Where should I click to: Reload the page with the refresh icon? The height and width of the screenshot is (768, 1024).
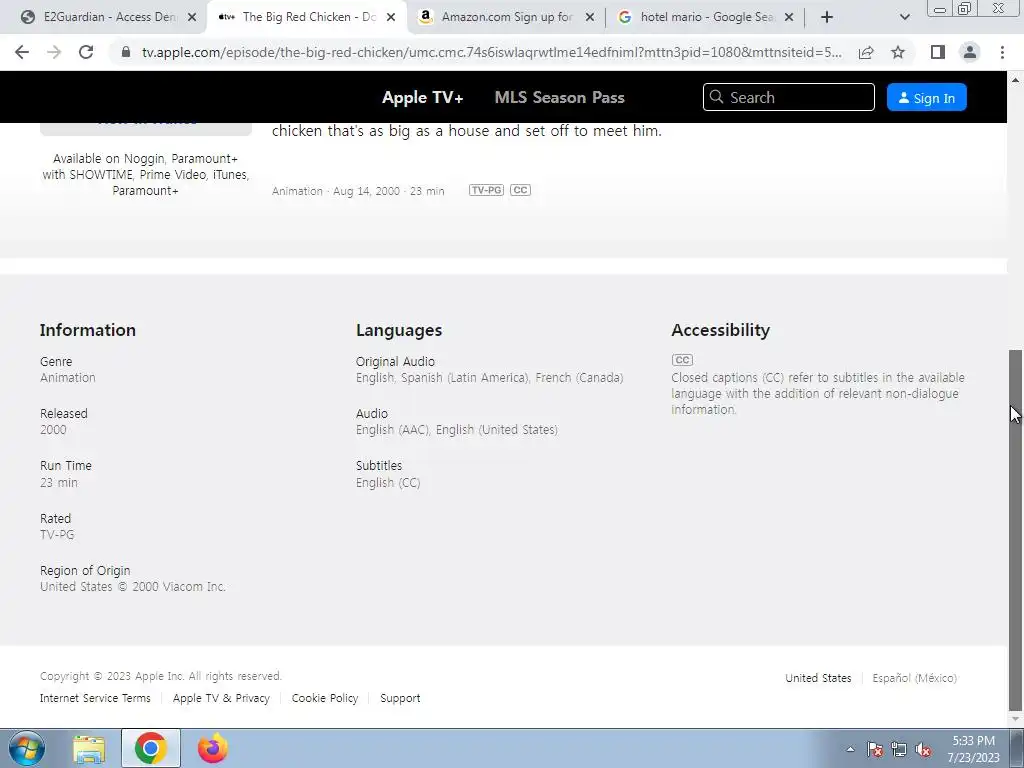[x=86, y=52]
